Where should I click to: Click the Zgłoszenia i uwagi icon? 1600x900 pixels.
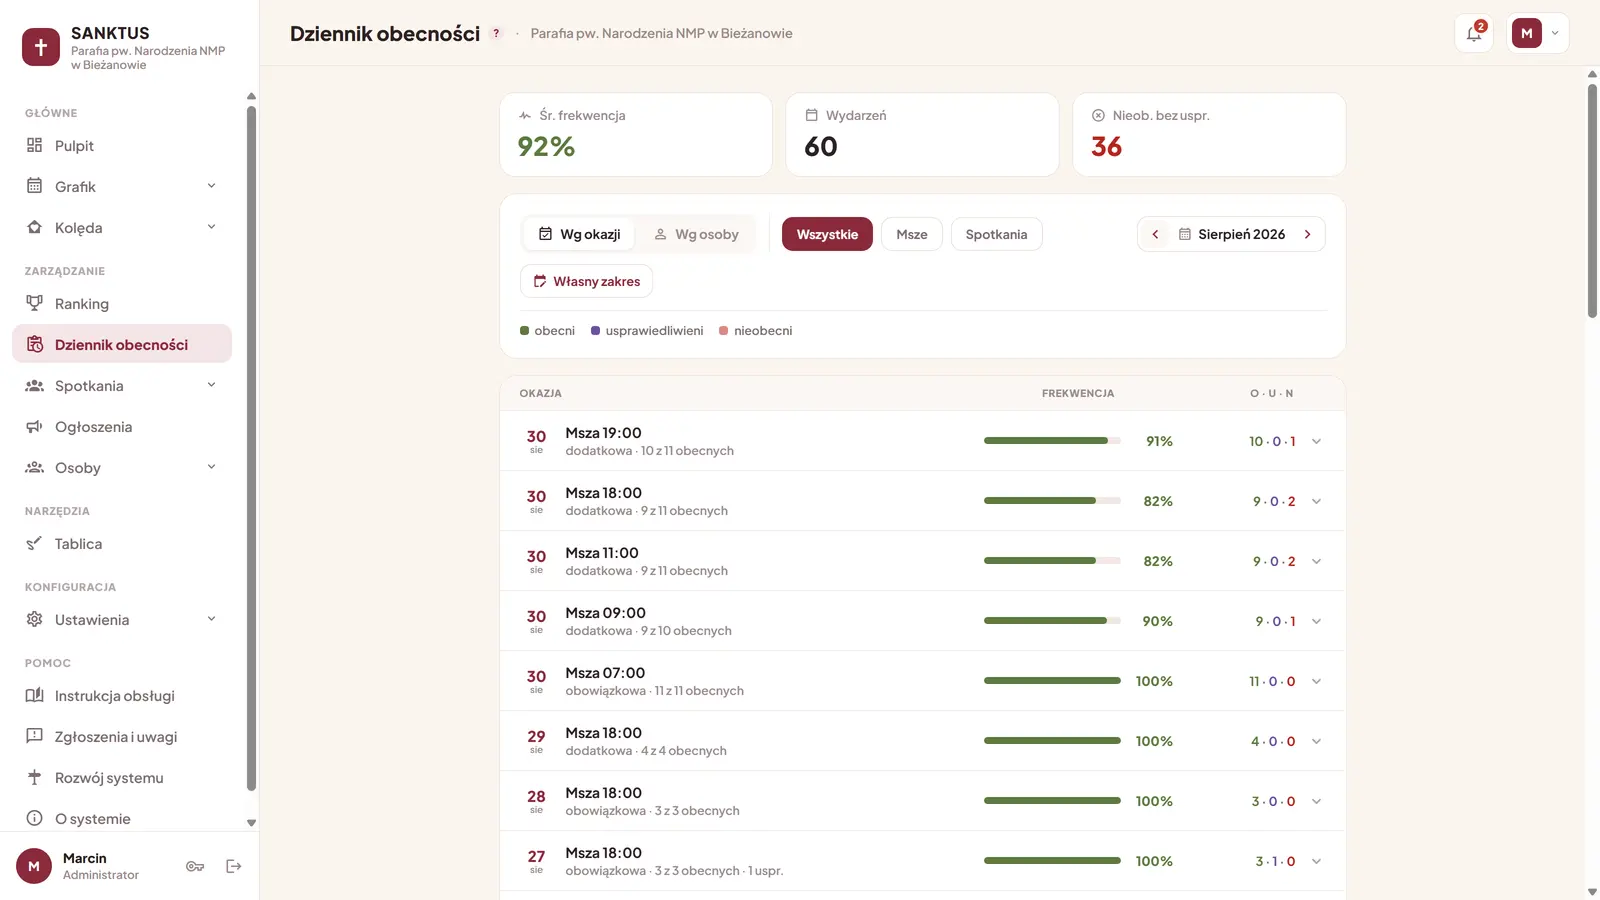[x=35, y=736]
